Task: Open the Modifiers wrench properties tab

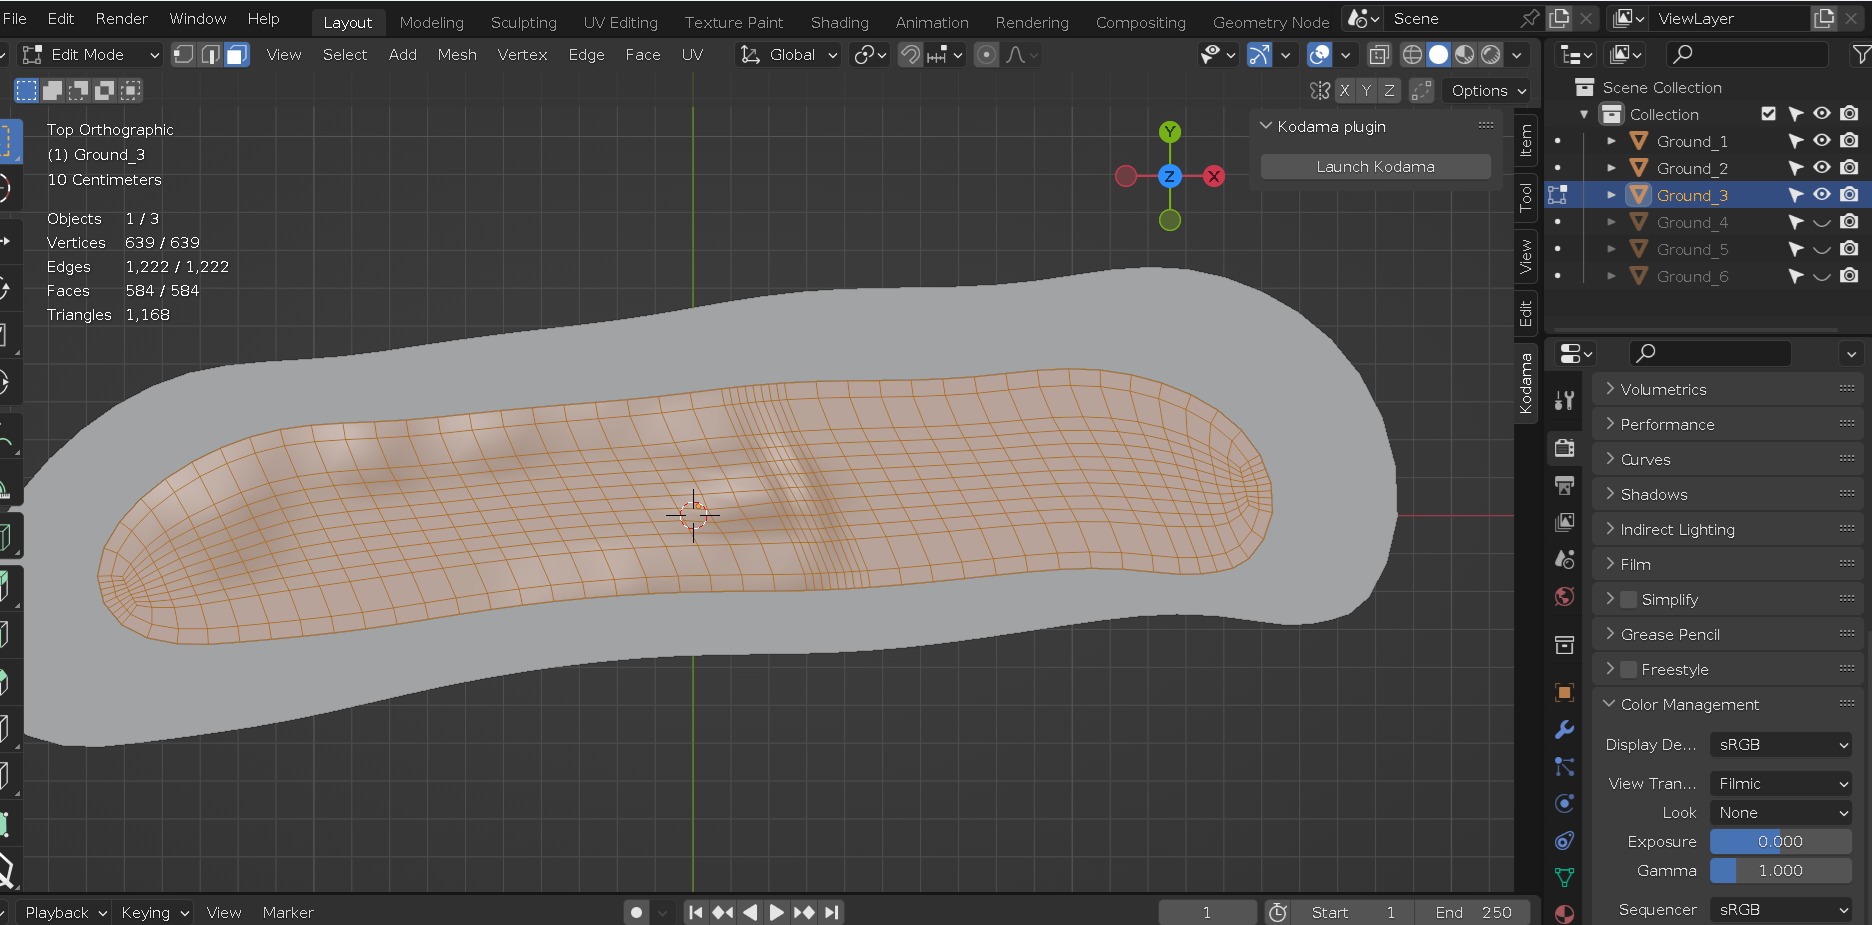Action: (x=1565, y=730)
